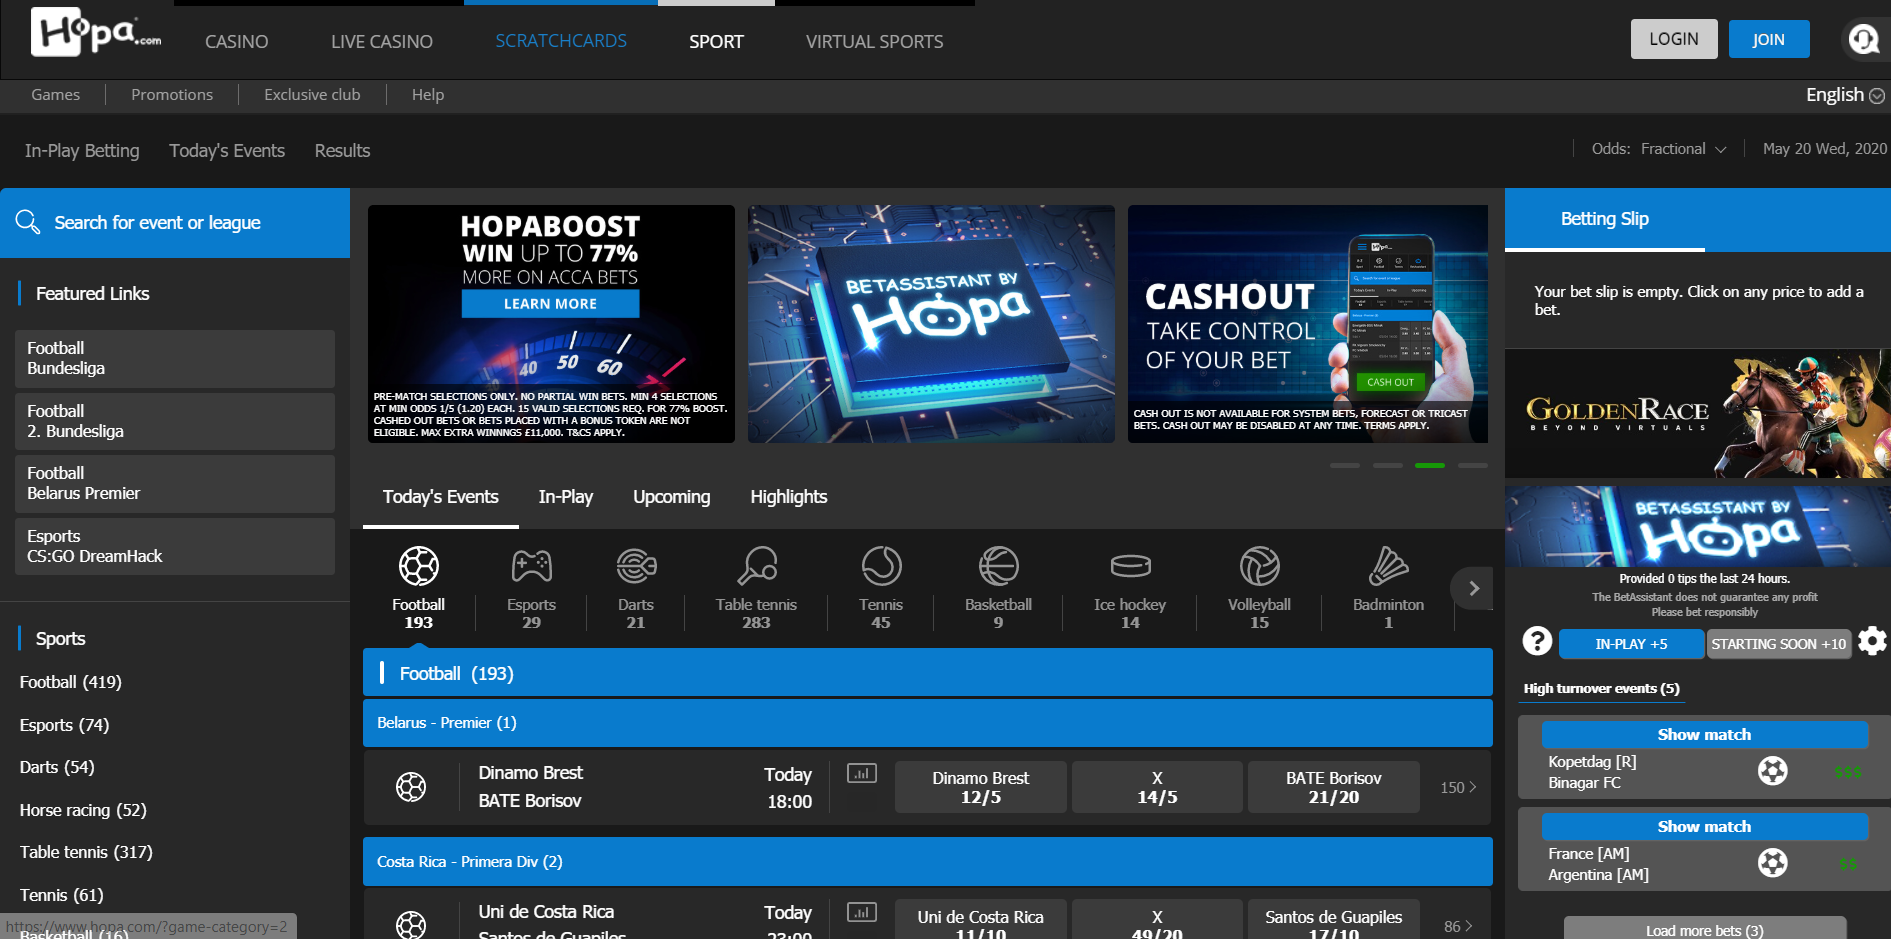1891x939 pixels.
Task: Open the Promotions link
Action: coord(172,94)
